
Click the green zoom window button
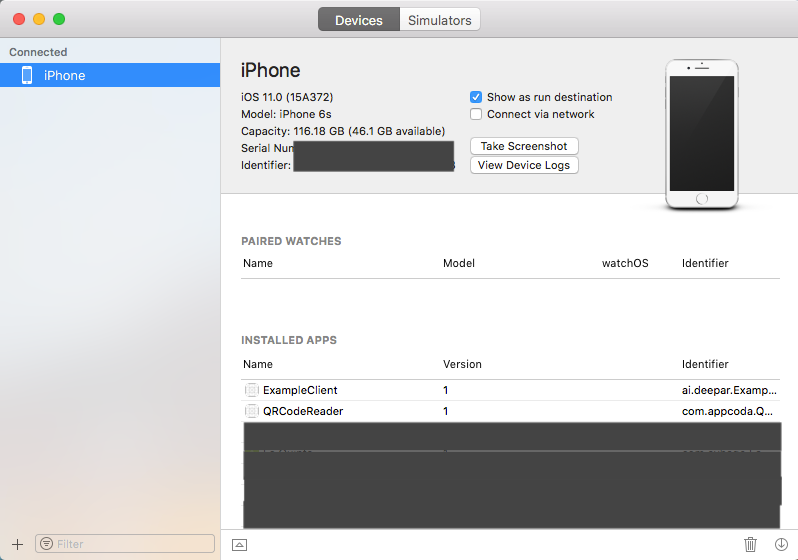(x=59, y=19)
